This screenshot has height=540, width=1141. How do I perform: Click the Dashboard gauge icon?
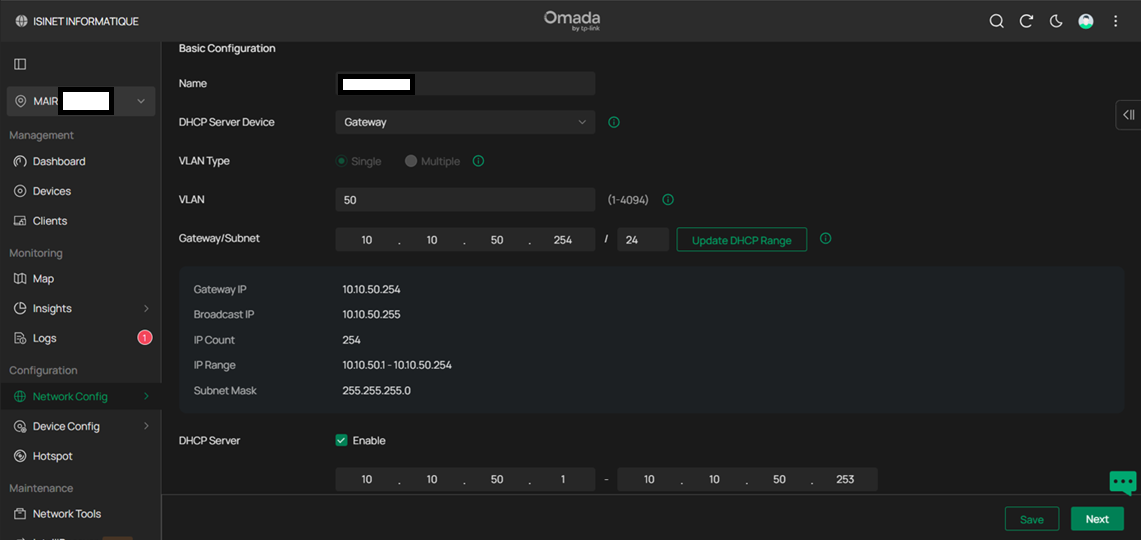20,162
